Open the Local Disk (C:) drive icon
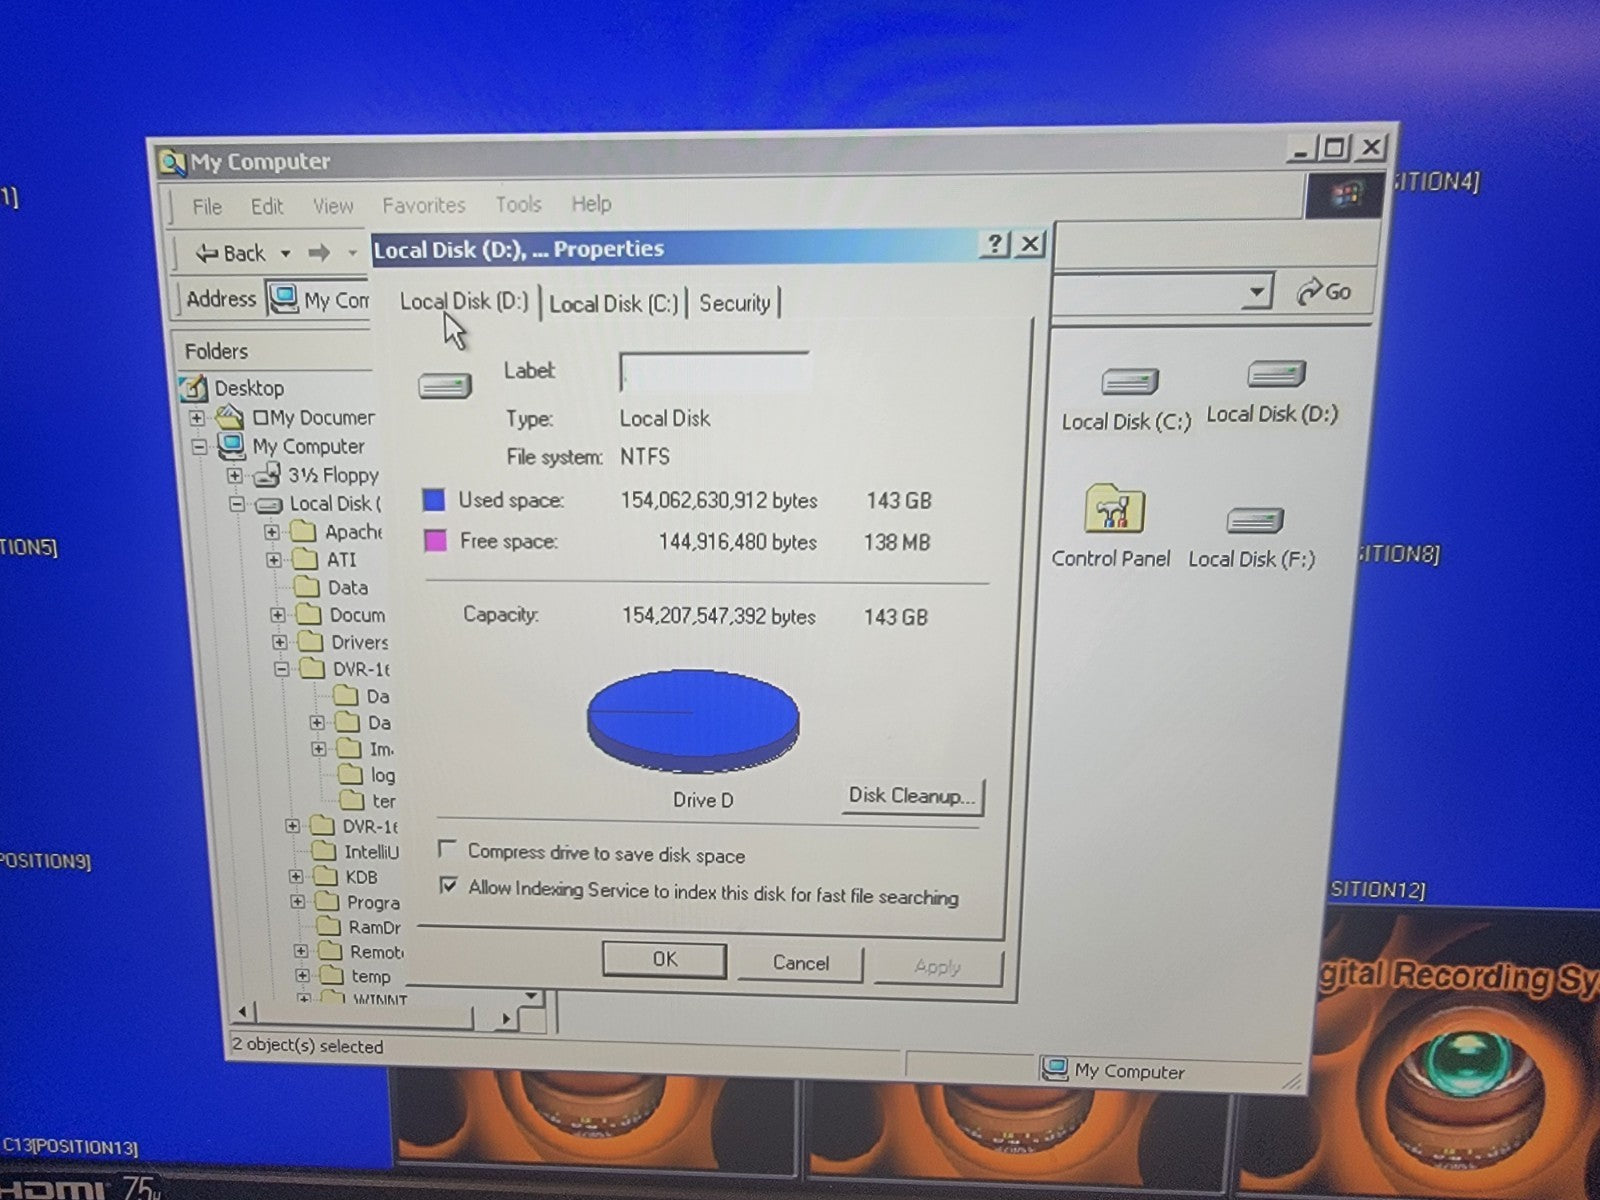 click(x=1128, y=384)
